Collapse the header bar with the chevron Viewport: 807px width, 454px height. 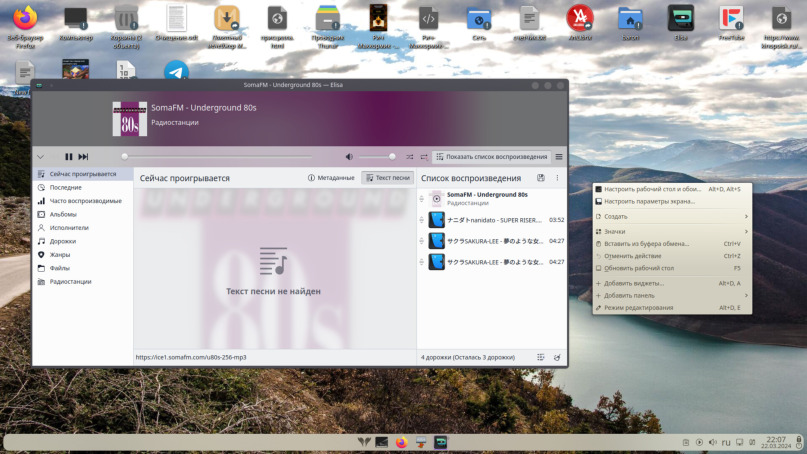click(x=41, y=157)
